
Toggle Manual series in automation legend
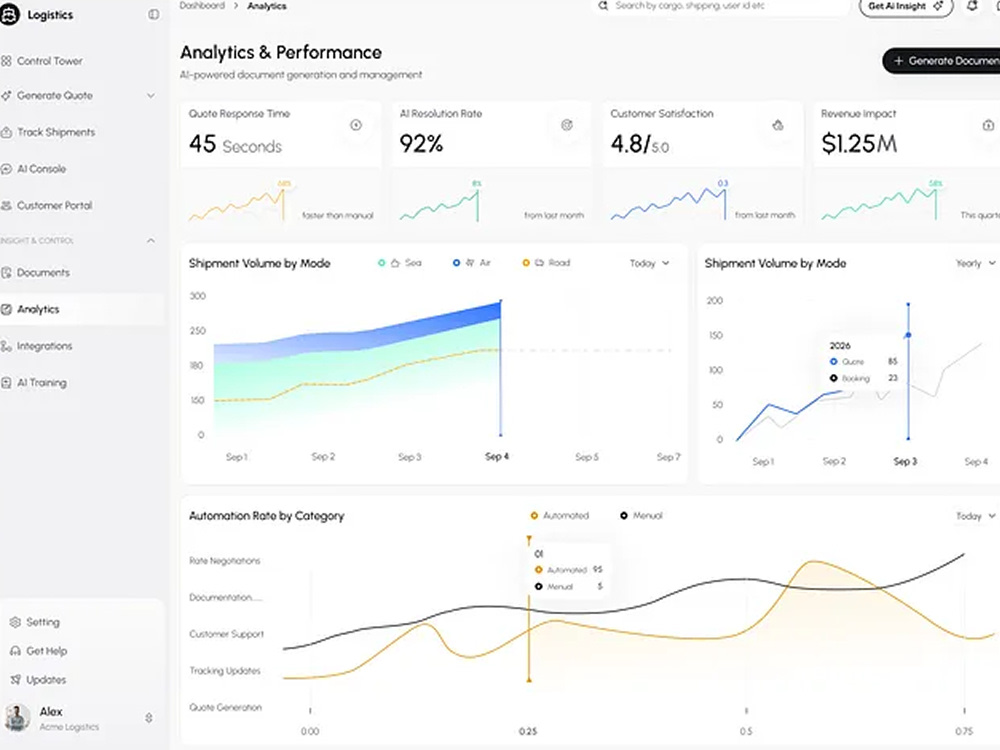[x=642, y=515]
